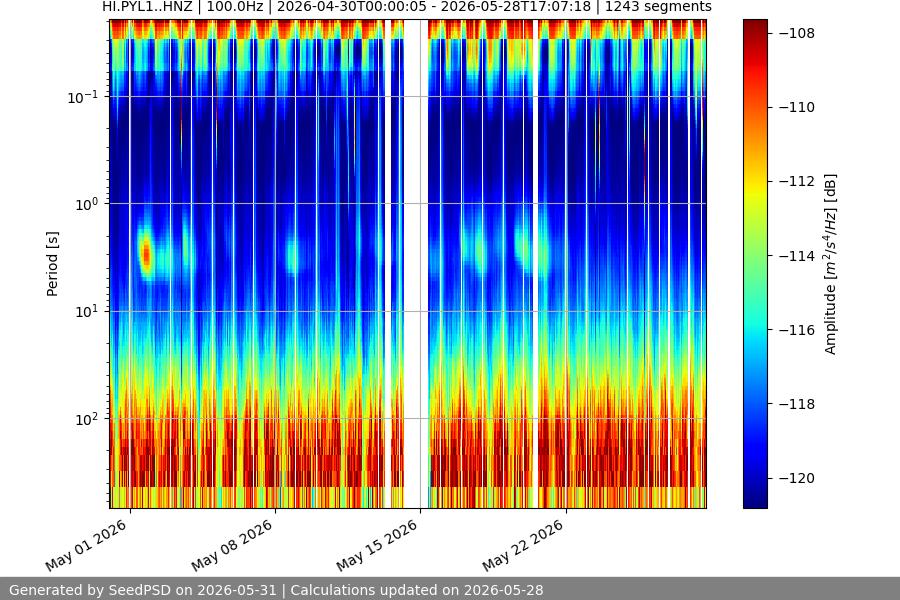Click the 'May 01 2026' x-axis label
The width and height of the screenshot is (900, 600).
click(x=86, y=545)
